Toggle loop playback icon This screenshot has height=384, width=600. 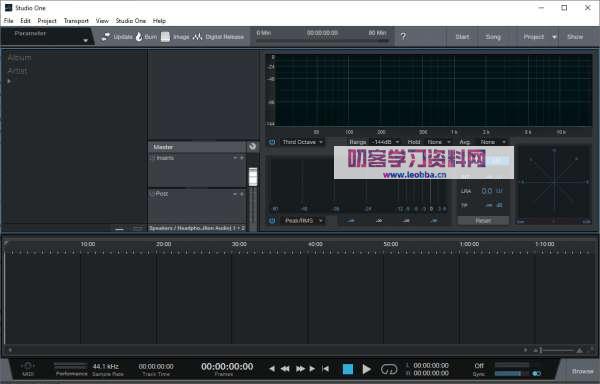pos(389,369)
